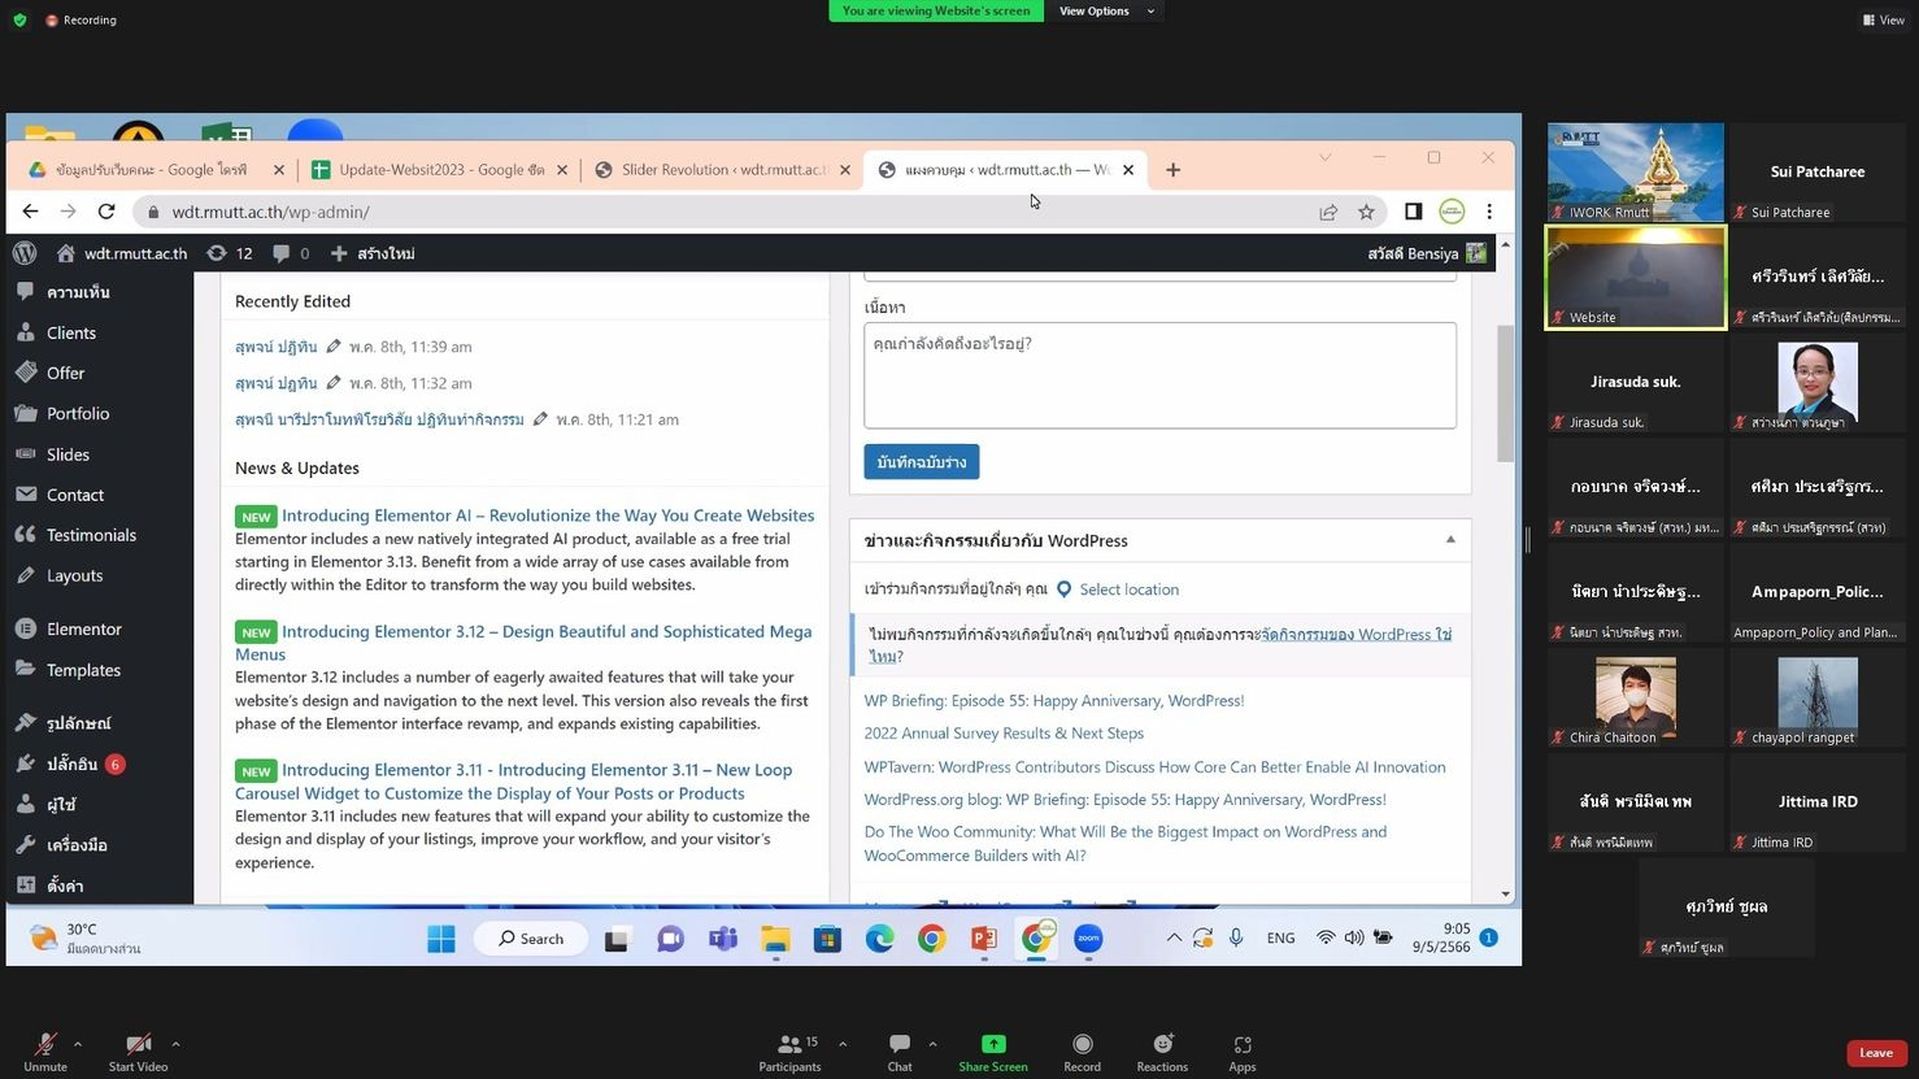Open Chrome three-dot menu
This screenshot has width=1919, height=1079.
click(1489, 211)
